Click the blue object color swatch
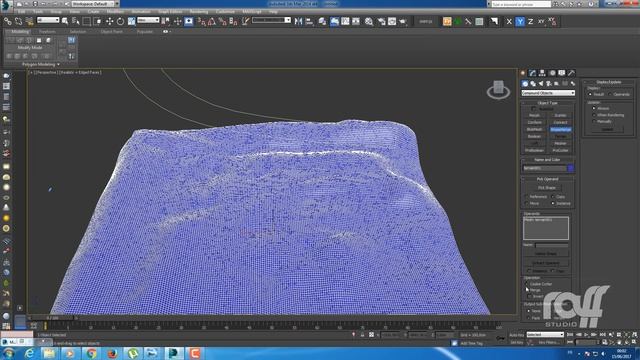The height and width of the screenshot is (360, 640). [x=571, y=168]
